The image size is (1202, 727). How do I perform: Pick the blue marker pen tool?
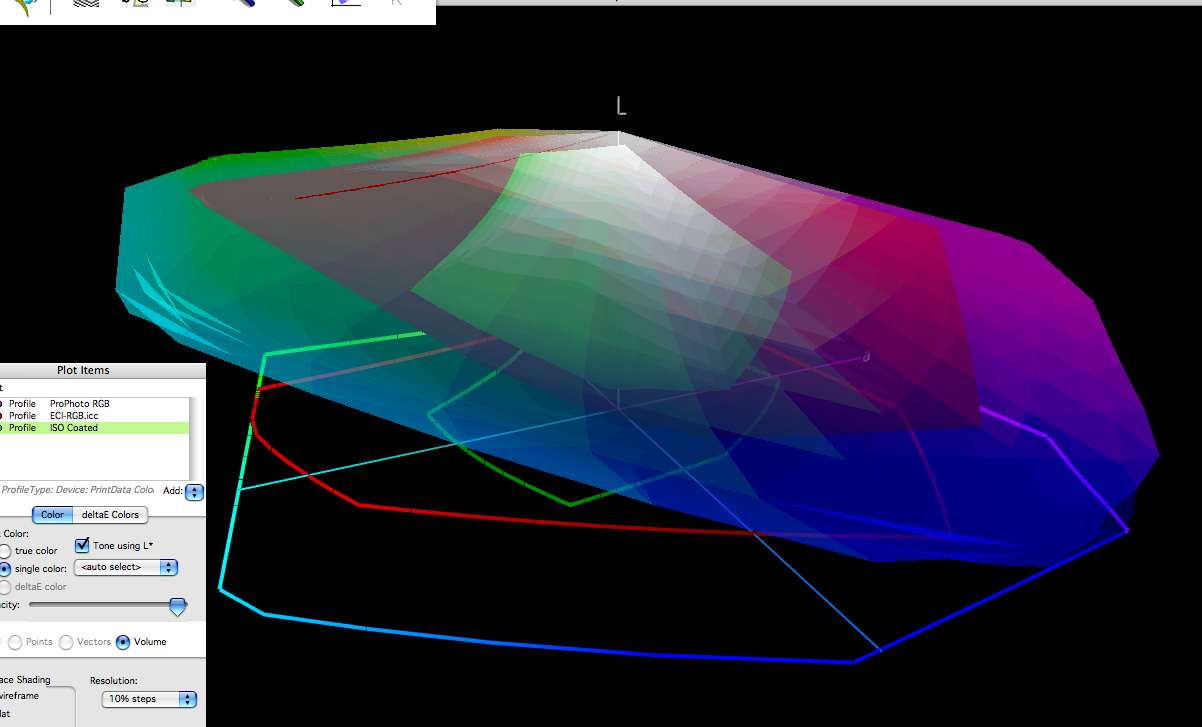(x=246, y=5)
